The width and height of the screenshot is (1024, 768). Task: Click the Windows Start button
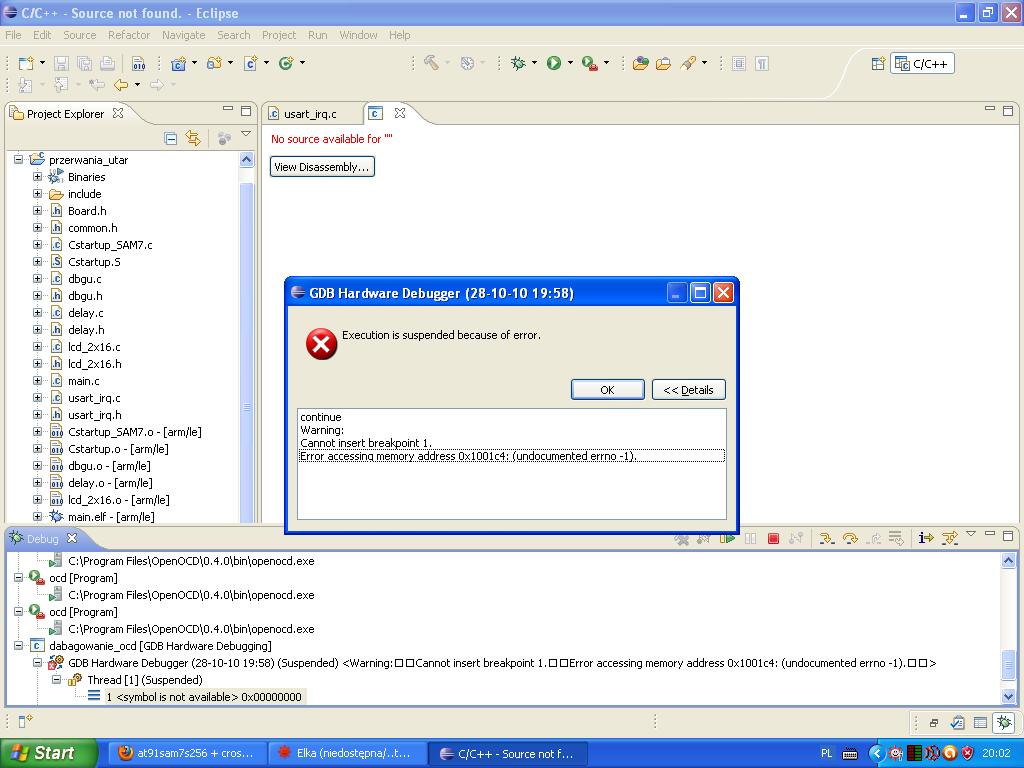(48, 753)
